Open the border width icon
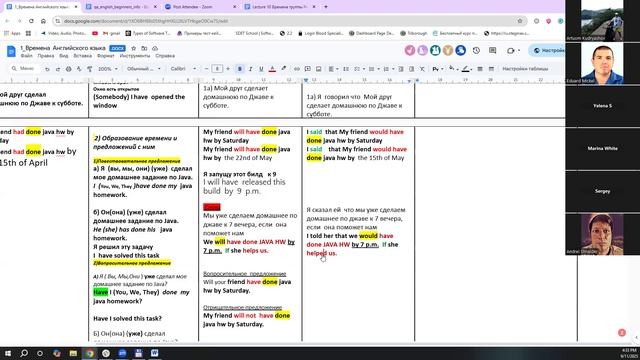The width and height of the screenshot is (640, 360). click(x=480, y=69)
